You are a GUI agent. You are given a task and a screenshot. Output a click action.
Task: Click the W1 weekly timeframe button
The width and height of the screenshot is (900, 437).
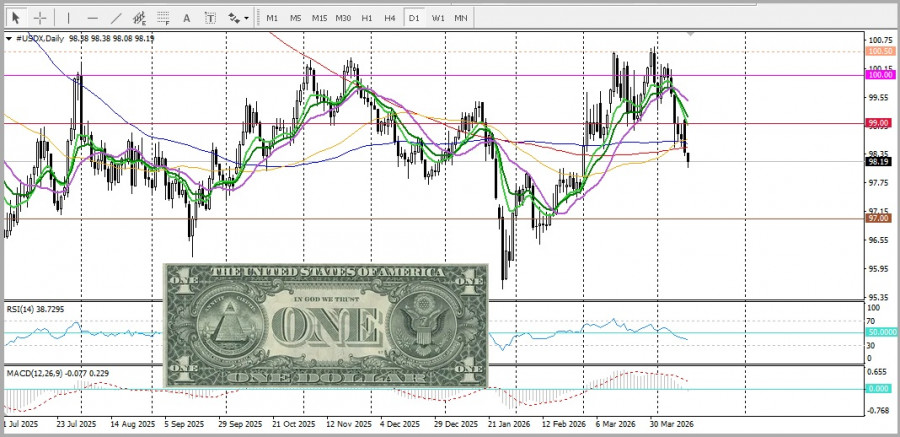tap(438, 18)
